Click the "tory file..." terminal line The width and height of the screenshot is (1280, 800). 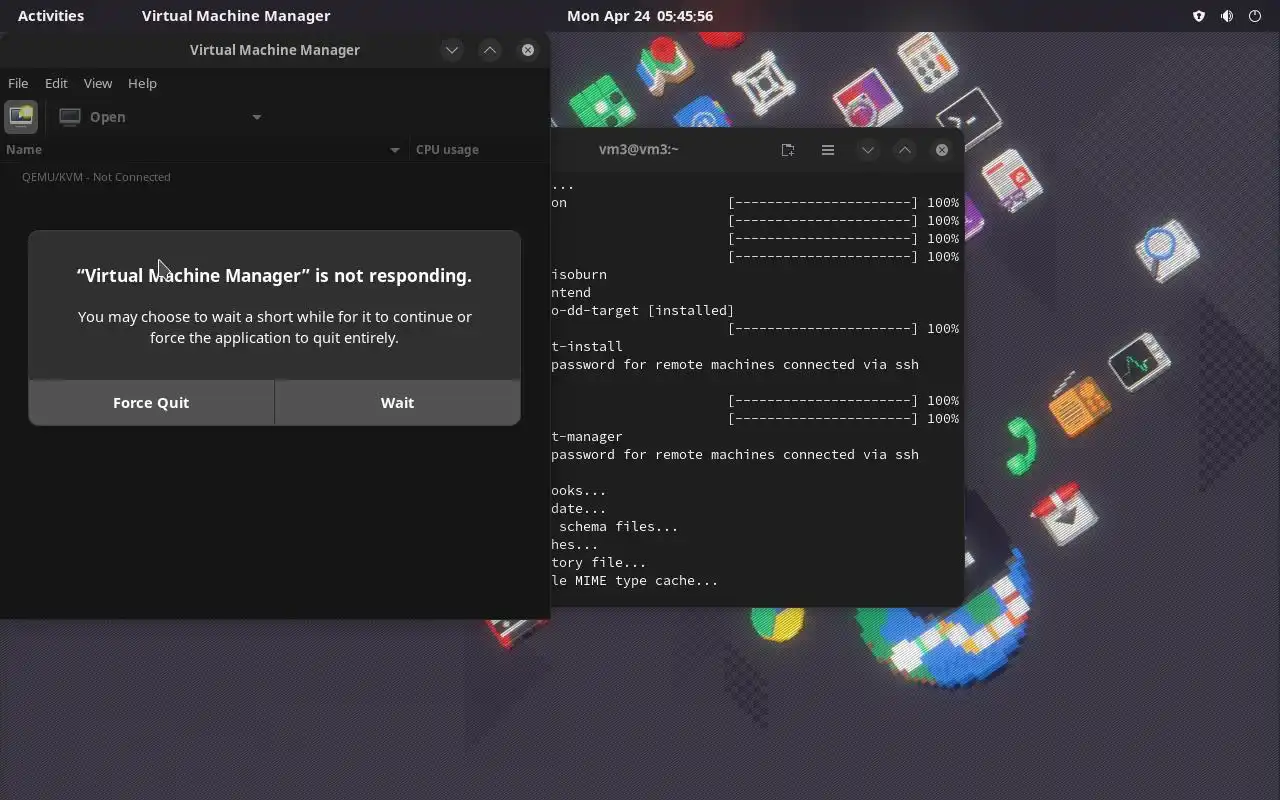click(x=598, y=562)
